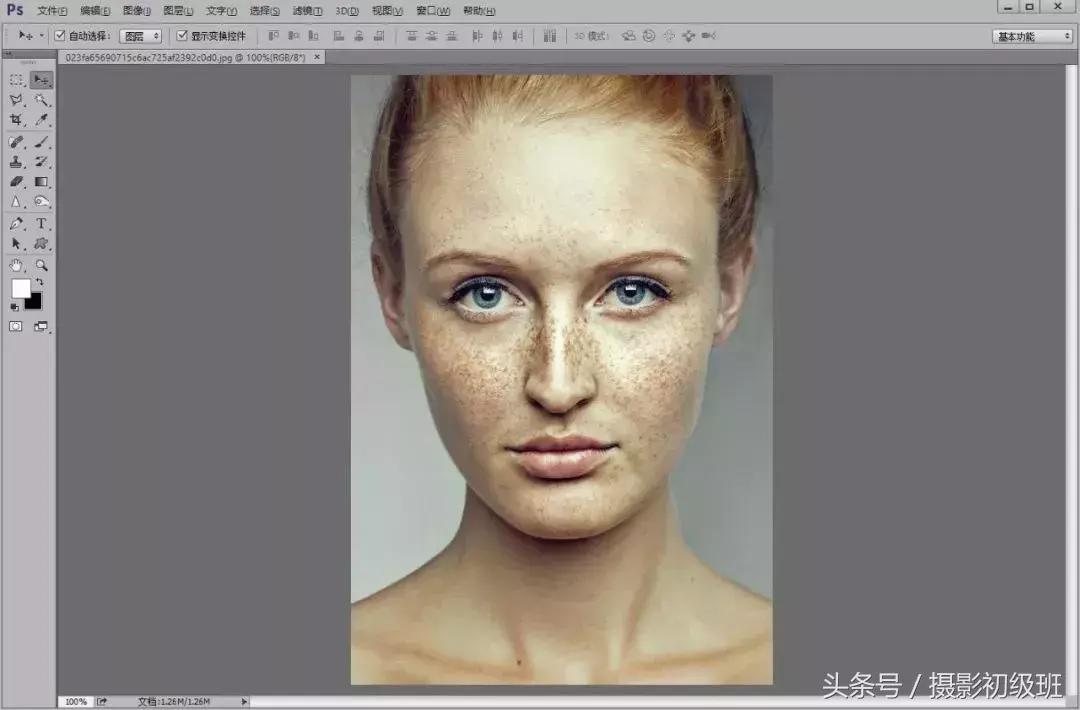Choose the Eyedropper tool

click(41, 120)
